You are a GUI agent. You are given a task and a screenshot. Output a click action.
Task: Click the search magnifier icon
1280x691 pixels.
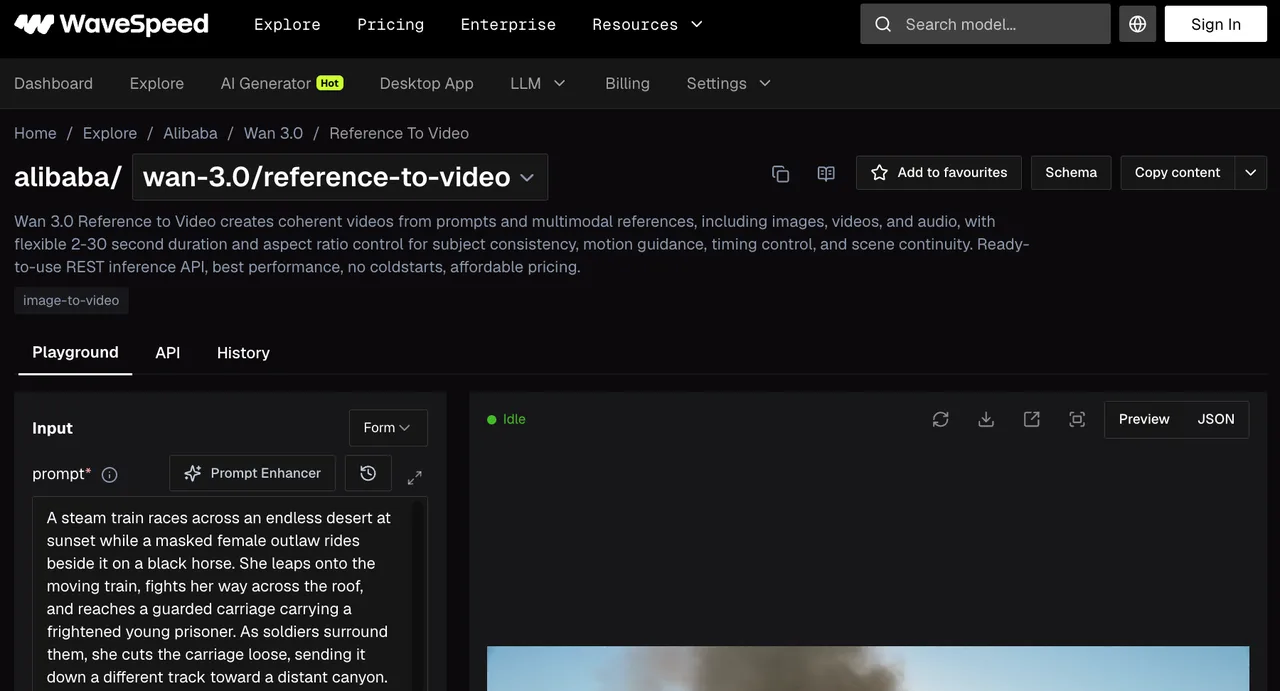click(883, 24)
